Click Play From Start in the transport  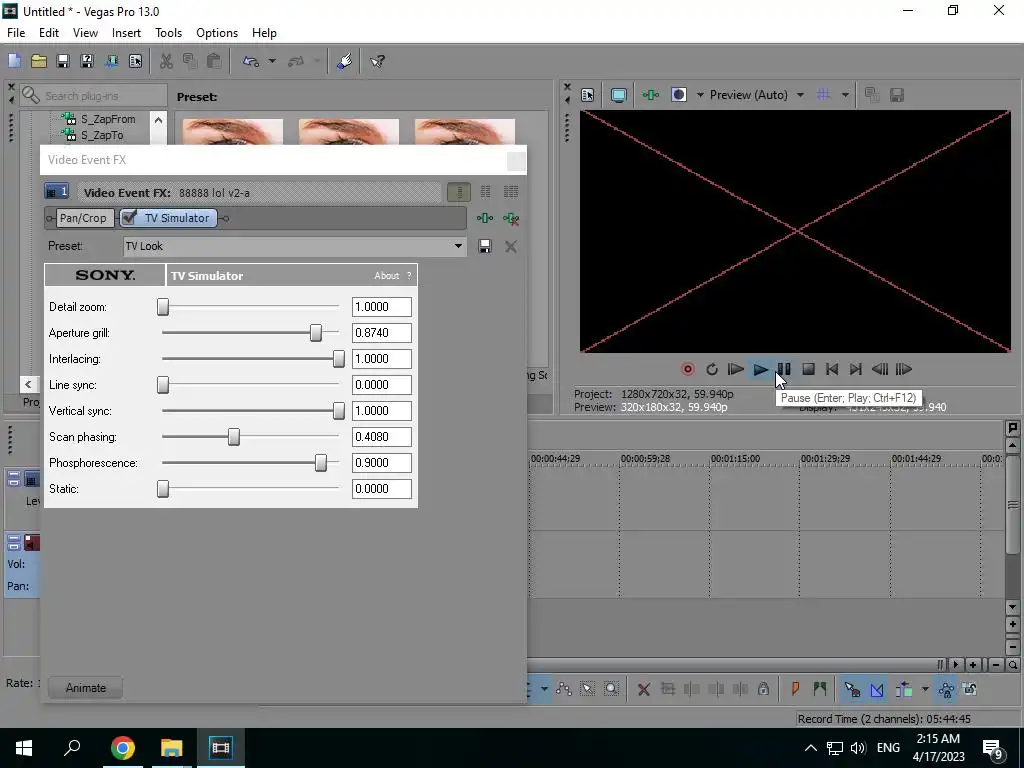pyautogui.click(x=735, y=370)
